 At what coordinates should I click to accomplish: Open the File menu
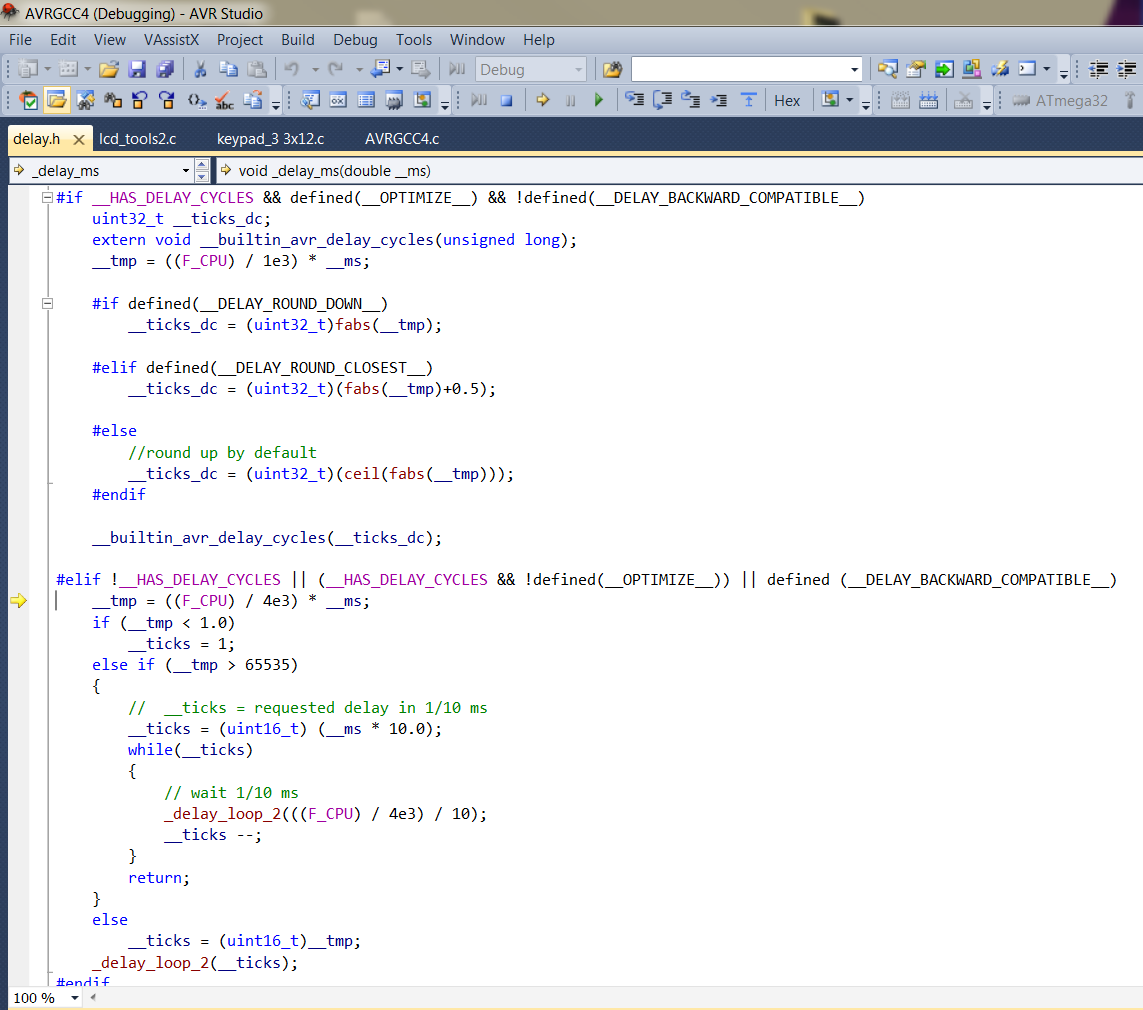point(20,40)
